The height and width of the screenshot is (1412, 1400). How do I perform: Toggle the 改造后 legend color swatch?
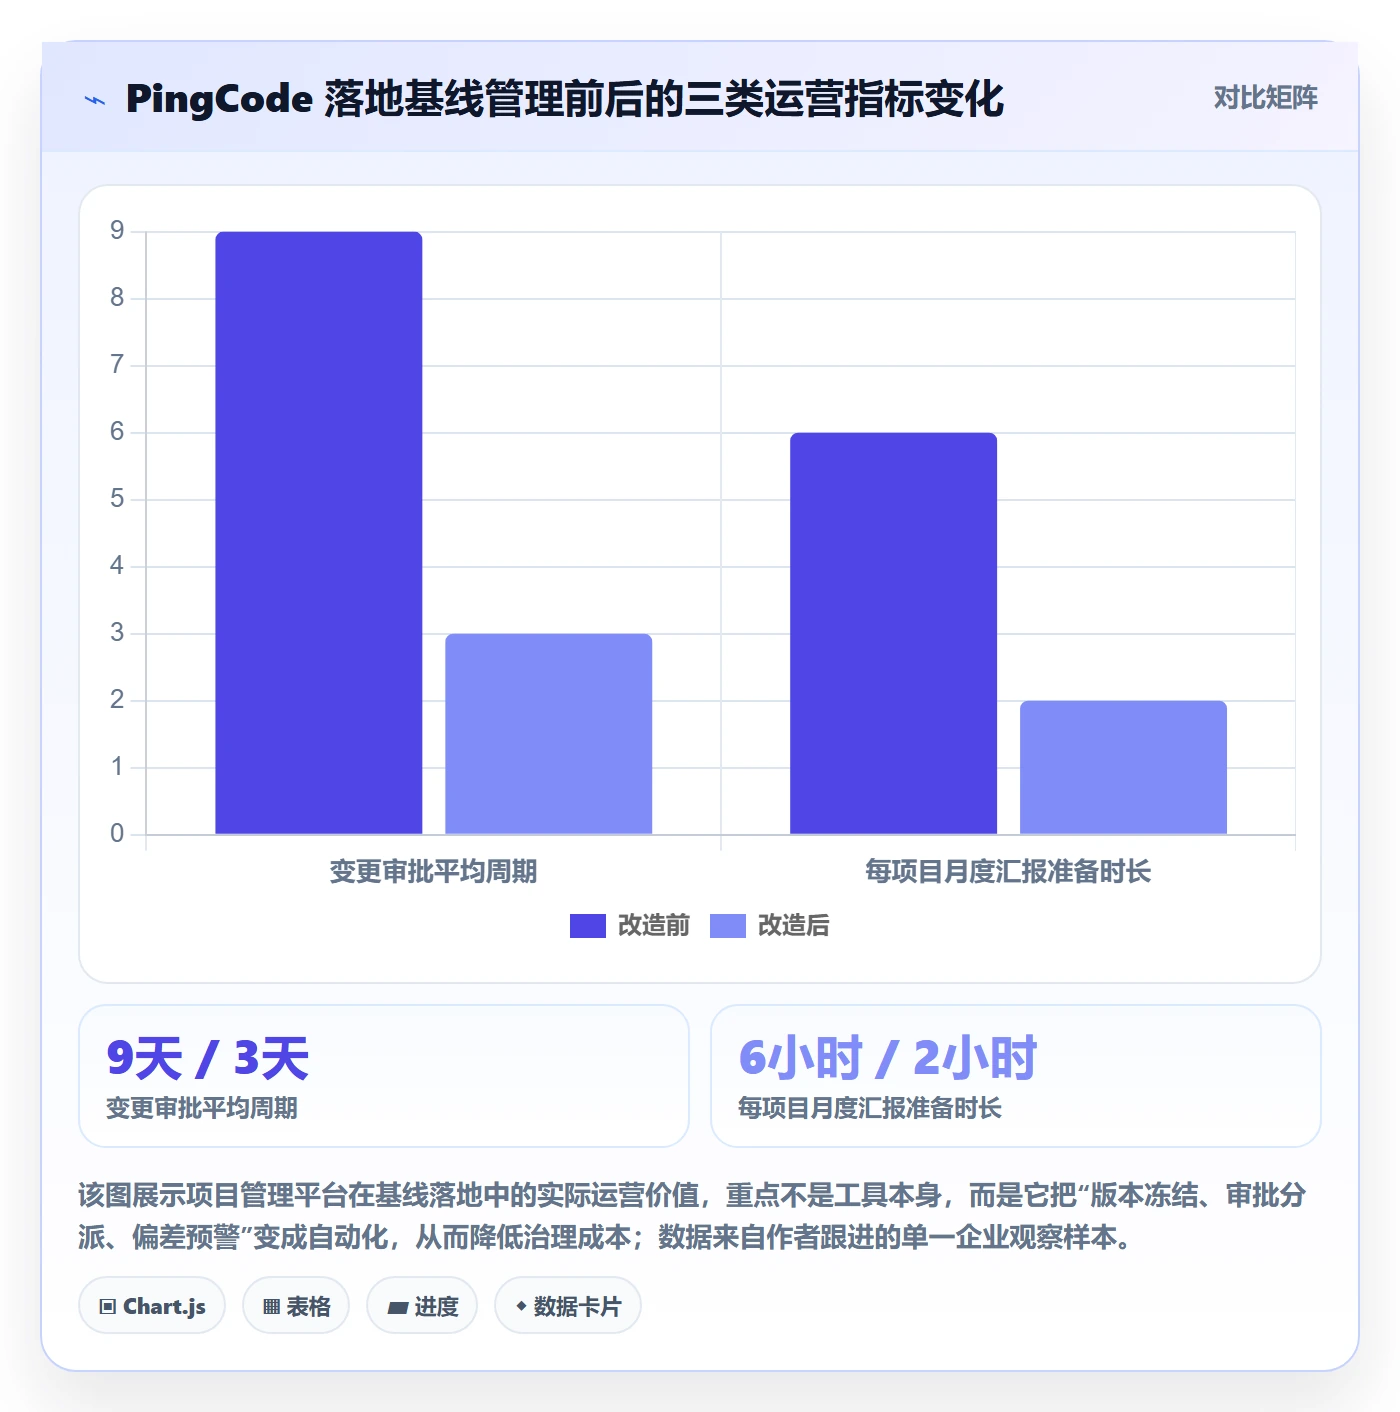click(x=728, y=926)
